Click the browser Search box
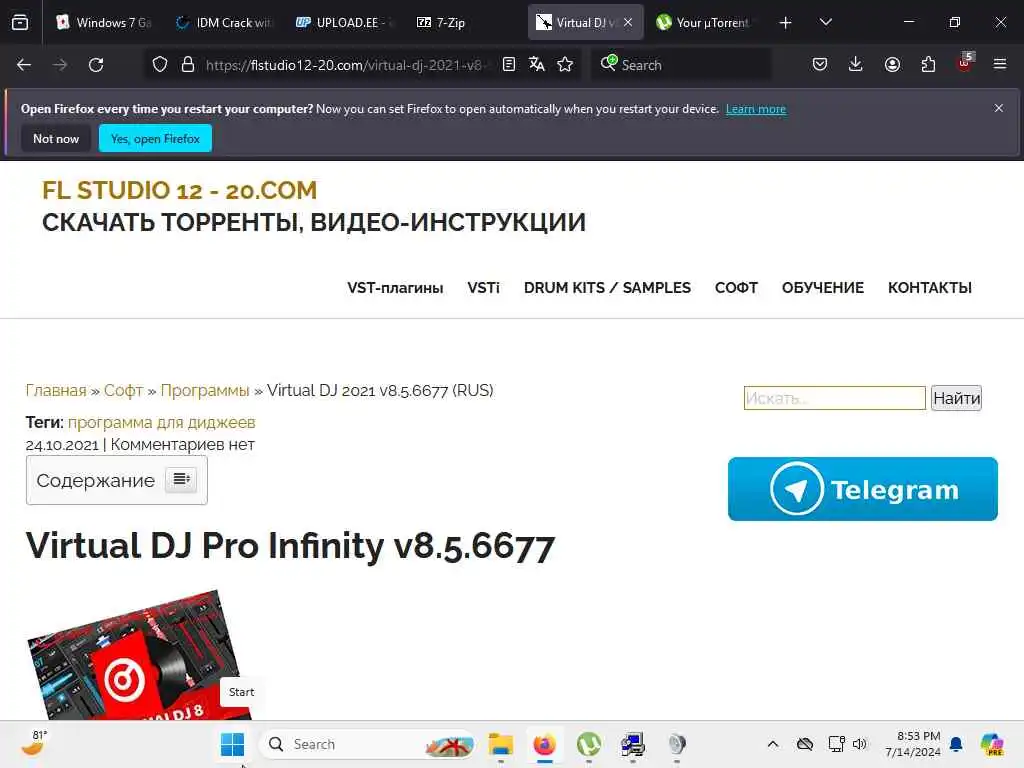This screenshot has width=1024, height=768. pyautogui.click(x=680, y=65)
